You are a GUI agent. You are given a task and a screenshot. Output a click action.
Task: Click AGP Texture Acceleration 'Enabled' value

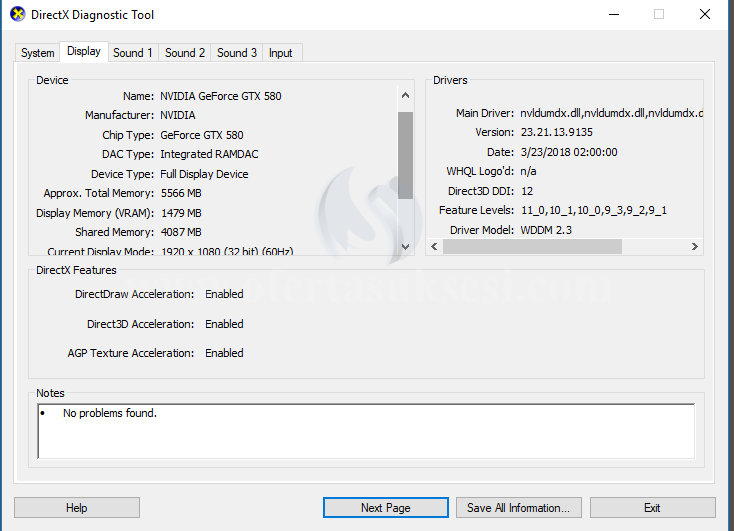click(224, 353)
